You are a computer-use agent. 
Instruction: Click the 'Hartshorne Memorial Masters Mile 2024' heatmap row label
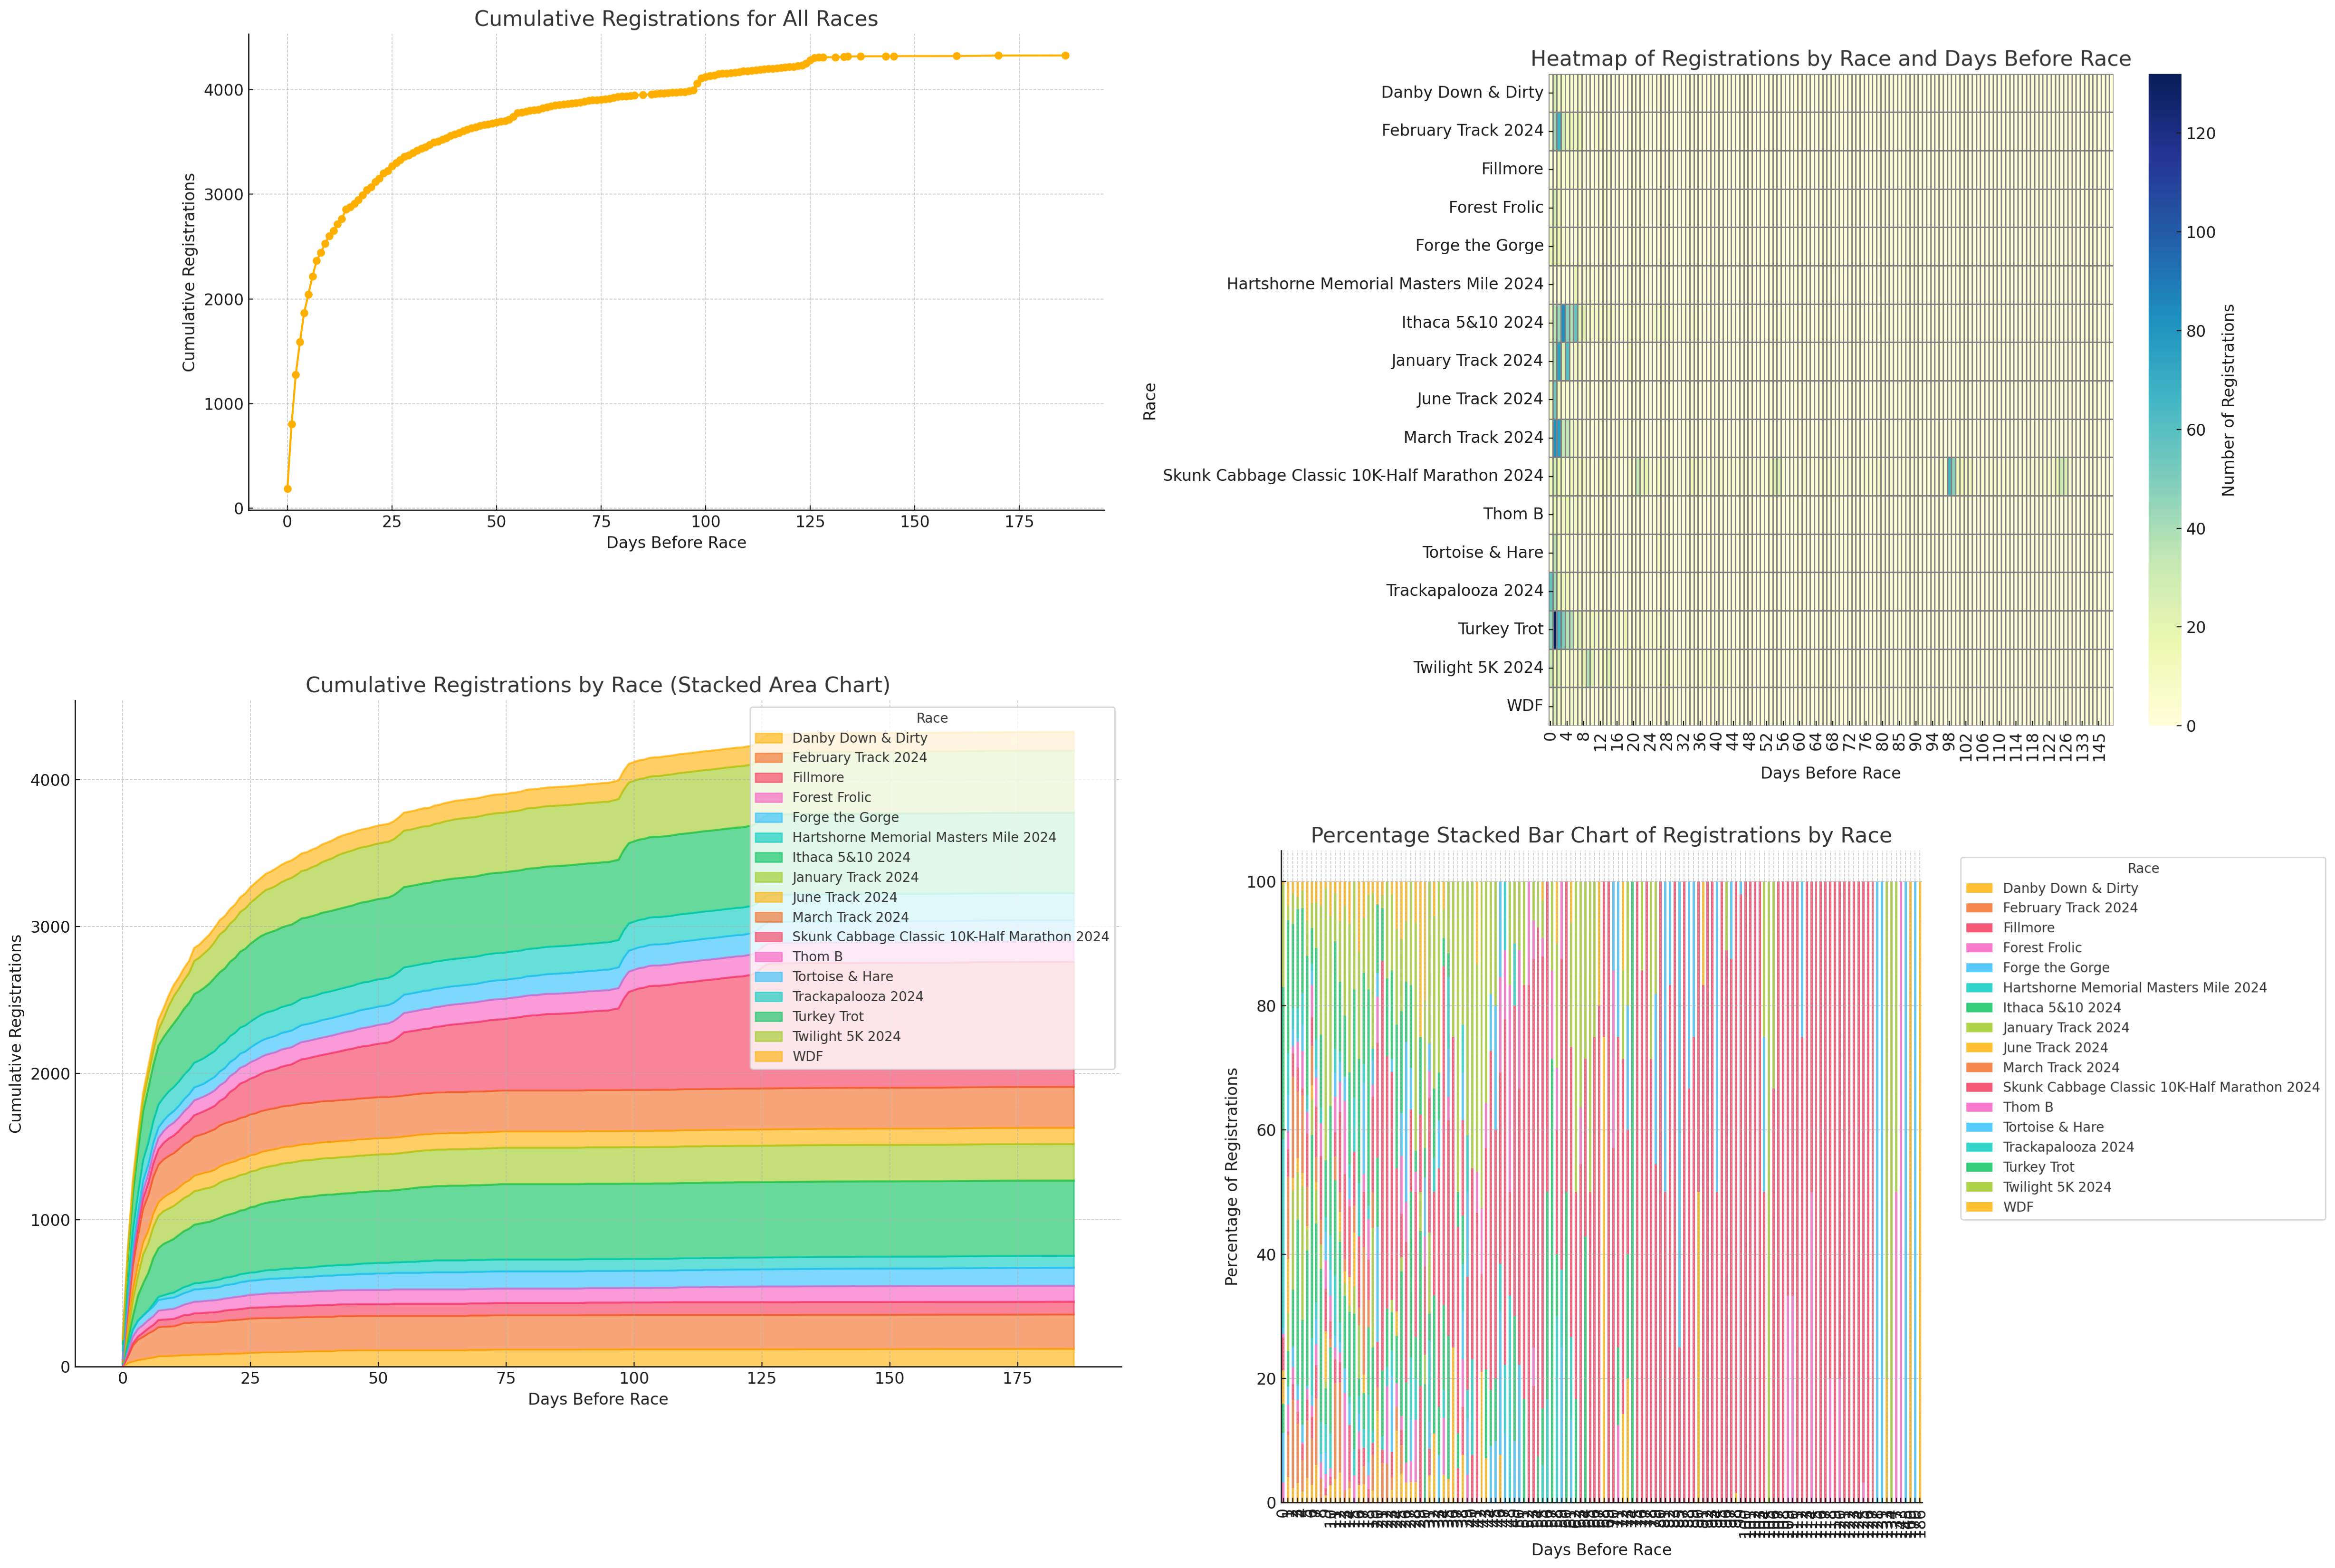(x=1385, y=284)
